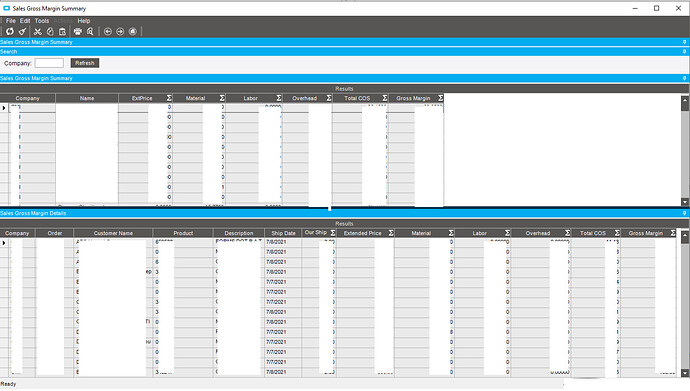The height and width of the screenshot is (391, 690).
Task: Open the Edit menu
Action: click(x=25, y=21)
